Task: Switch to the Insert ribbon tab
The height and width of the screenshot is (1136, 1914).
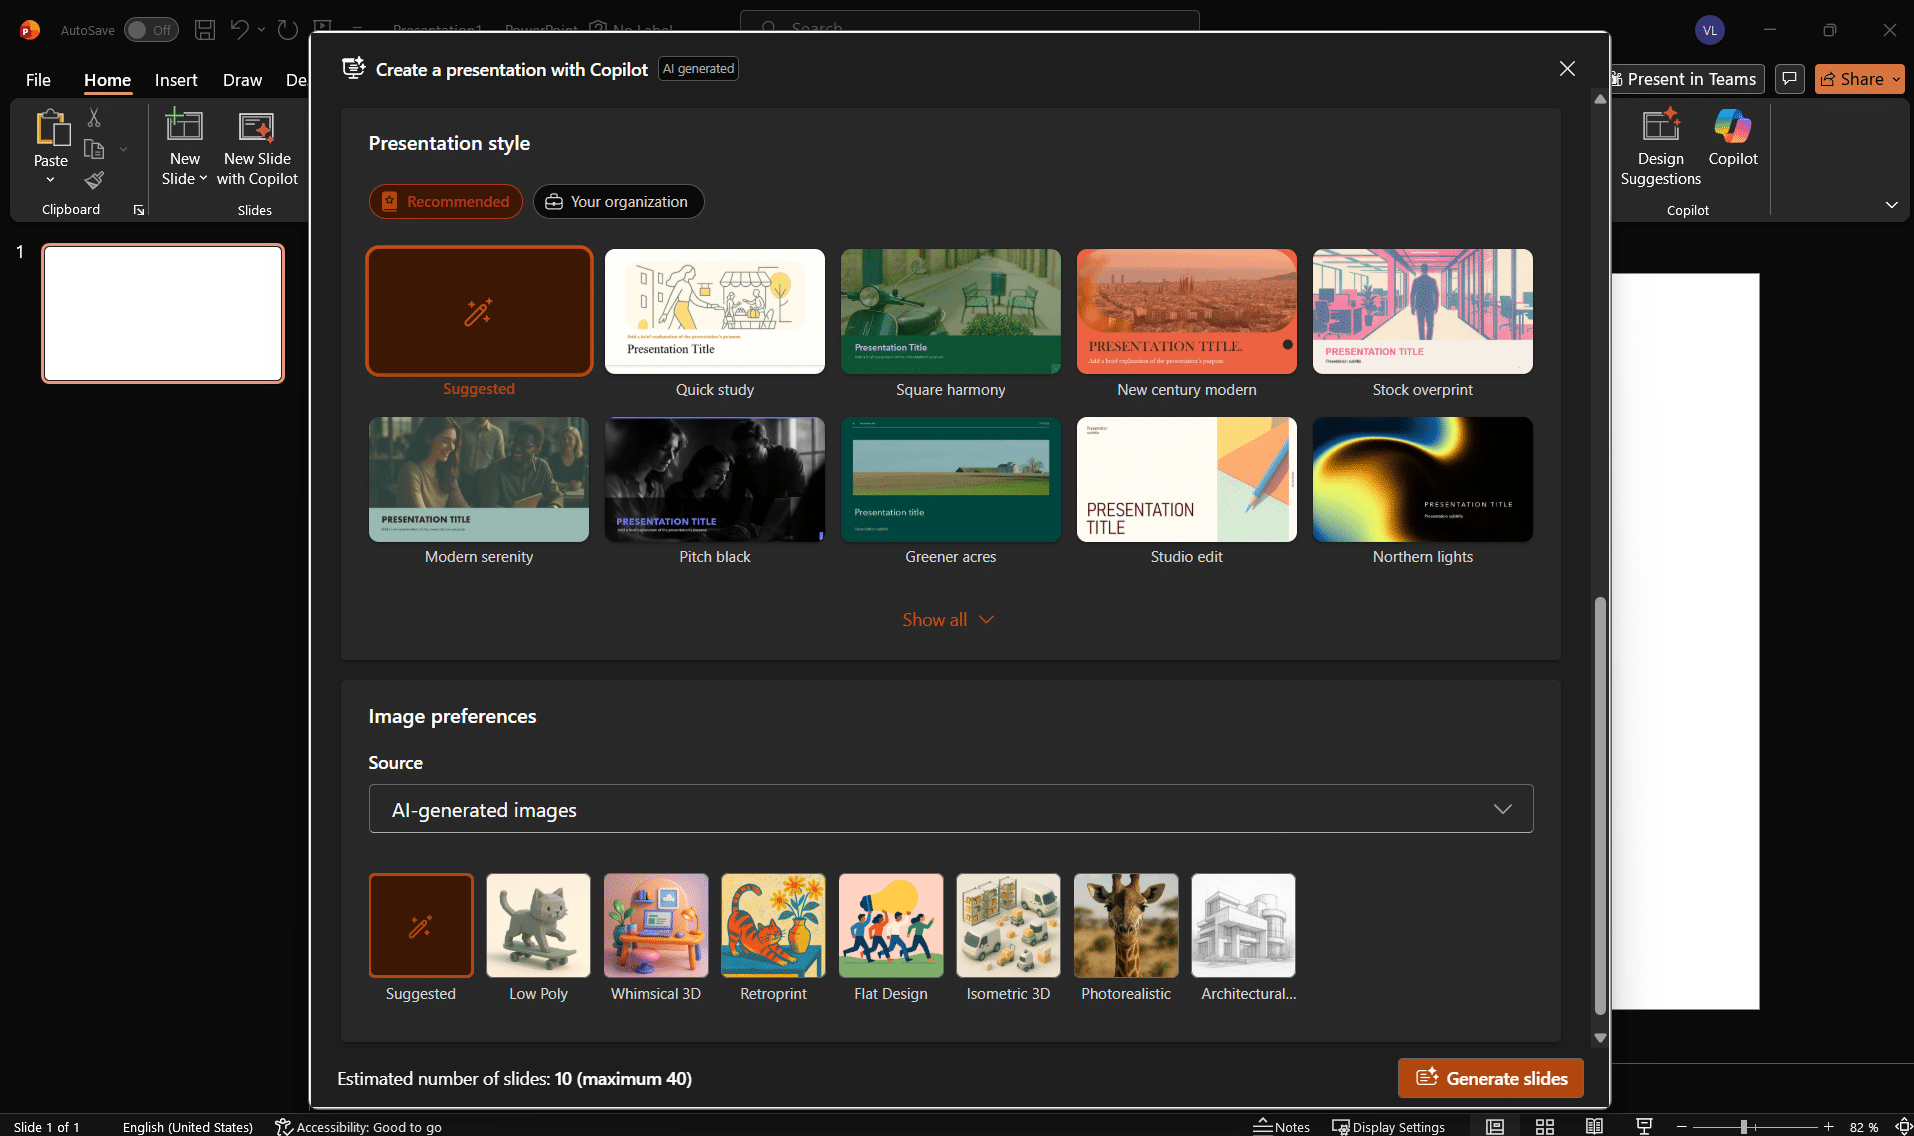Action: coord(176,80)
